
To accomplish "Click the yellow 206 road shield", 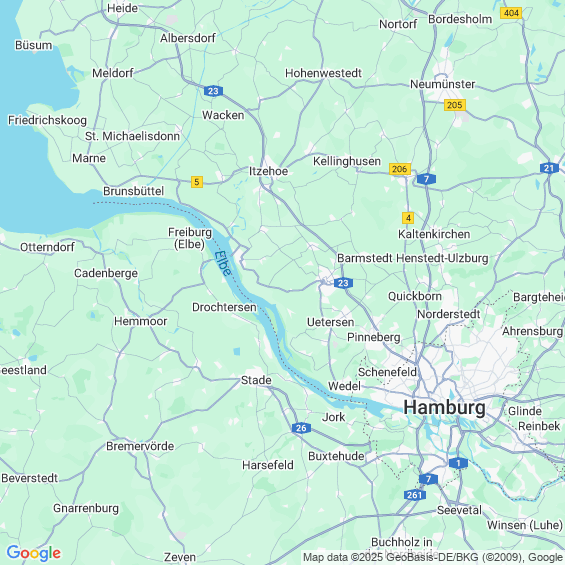I will coord(400,169).
